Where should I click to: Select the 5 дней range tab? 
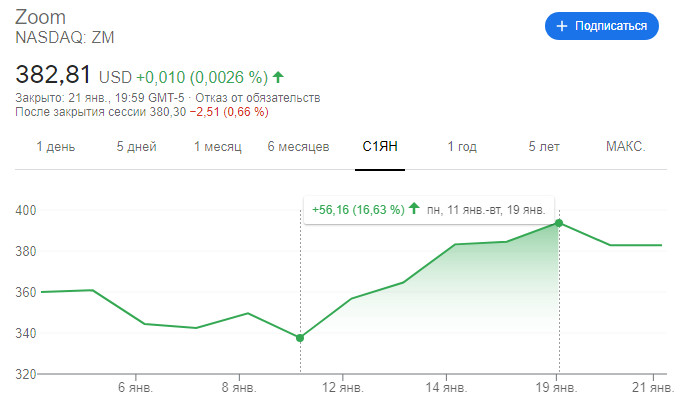pyautogui.click(x=136, y=147)
